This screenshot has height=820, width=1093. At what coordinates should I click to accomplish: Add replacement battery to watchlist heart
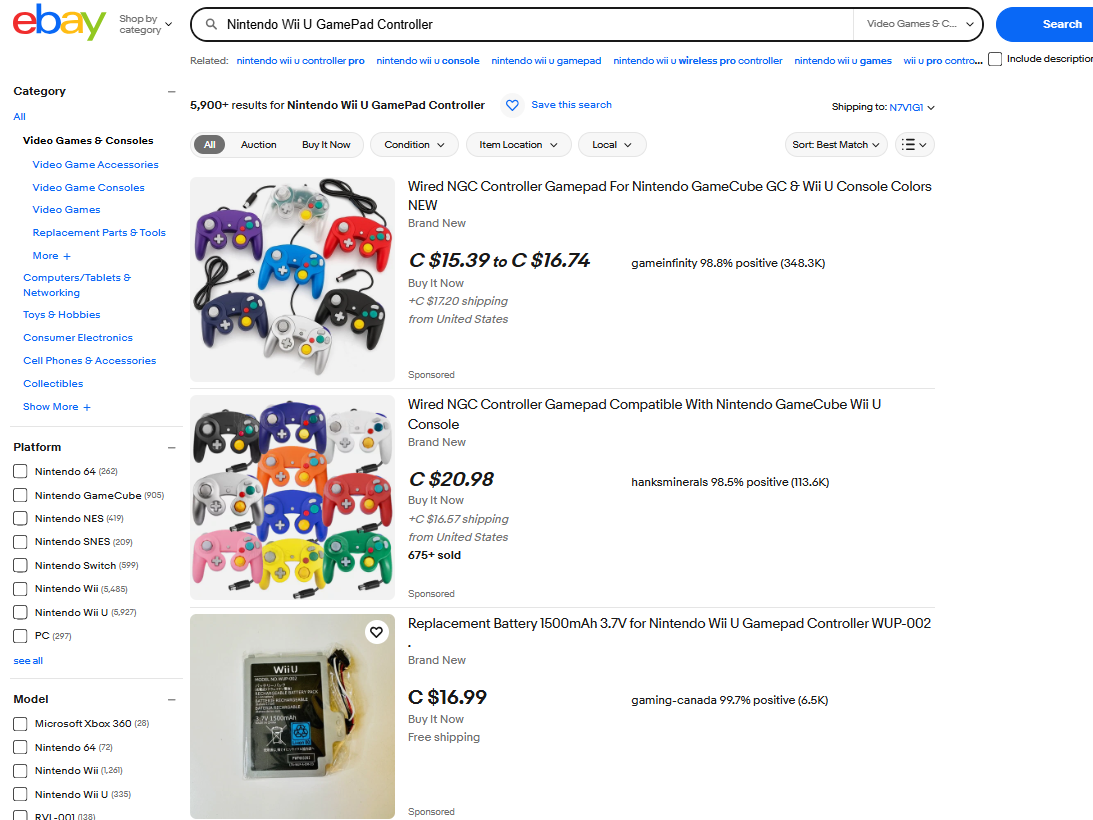click(376, 632)
